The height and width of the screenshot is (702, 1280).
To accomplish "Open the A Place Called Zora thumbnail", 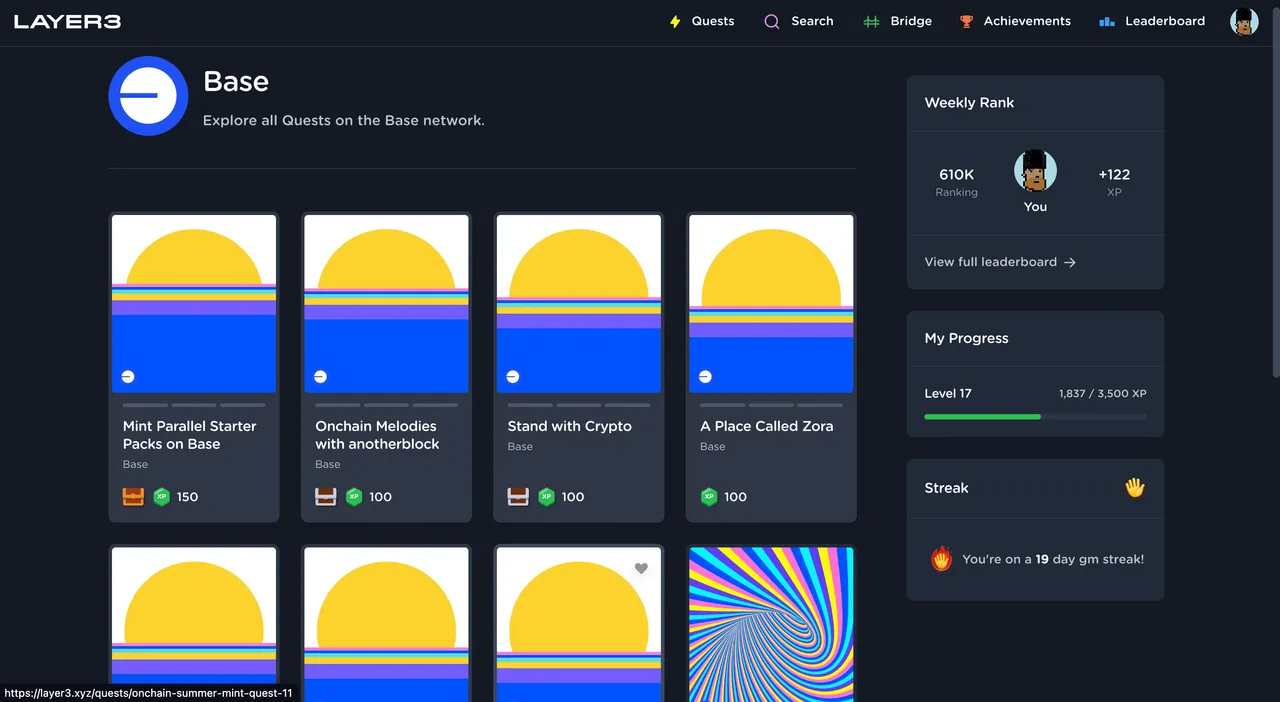I will [x=771, y=304].
